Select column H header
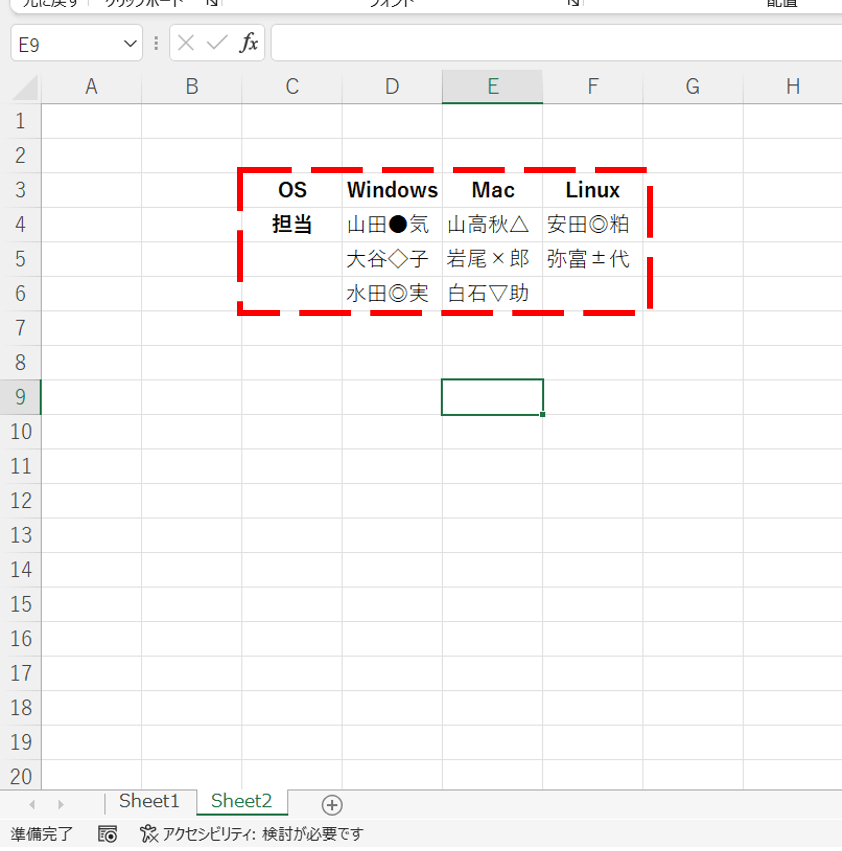This screenshot has height=851, width=842. click(793, 87)
